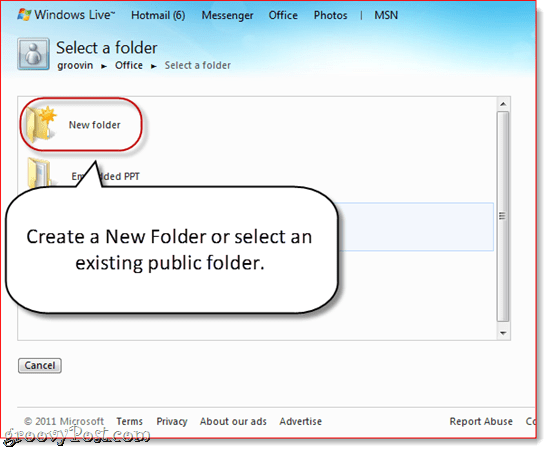
Task: Open About our ads link
Action: [x=233, y=421]
